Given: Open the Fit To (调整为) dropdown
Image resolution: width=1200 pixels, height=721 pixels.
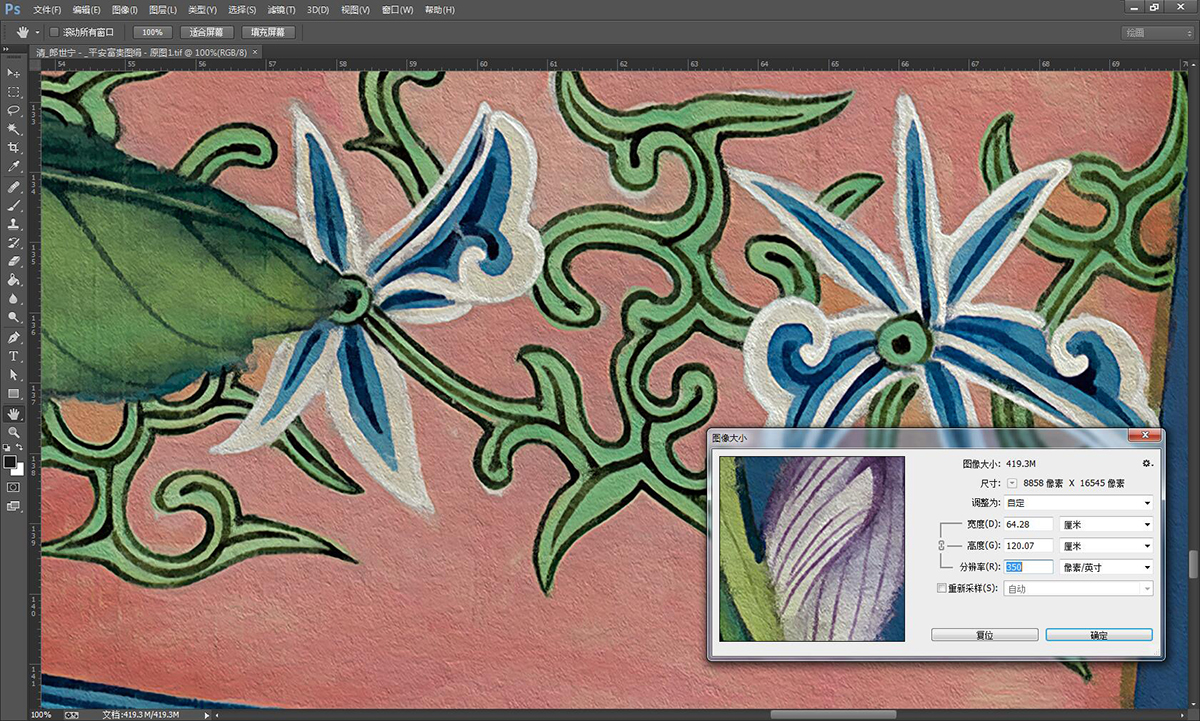Looking at the screenshot, I should [1078, 503].
